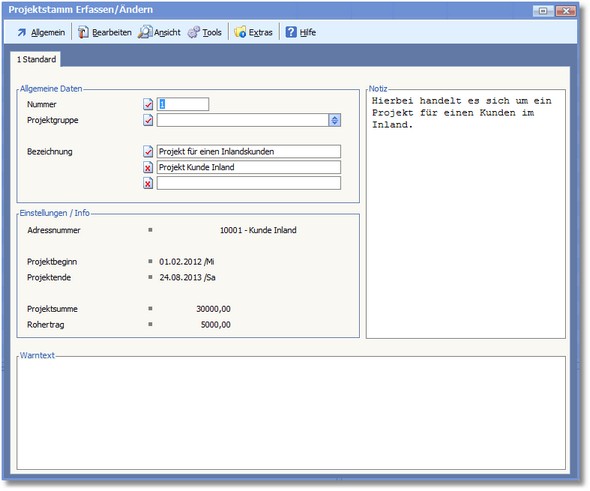Click the Hilfe question mark icon

(291, 32)
